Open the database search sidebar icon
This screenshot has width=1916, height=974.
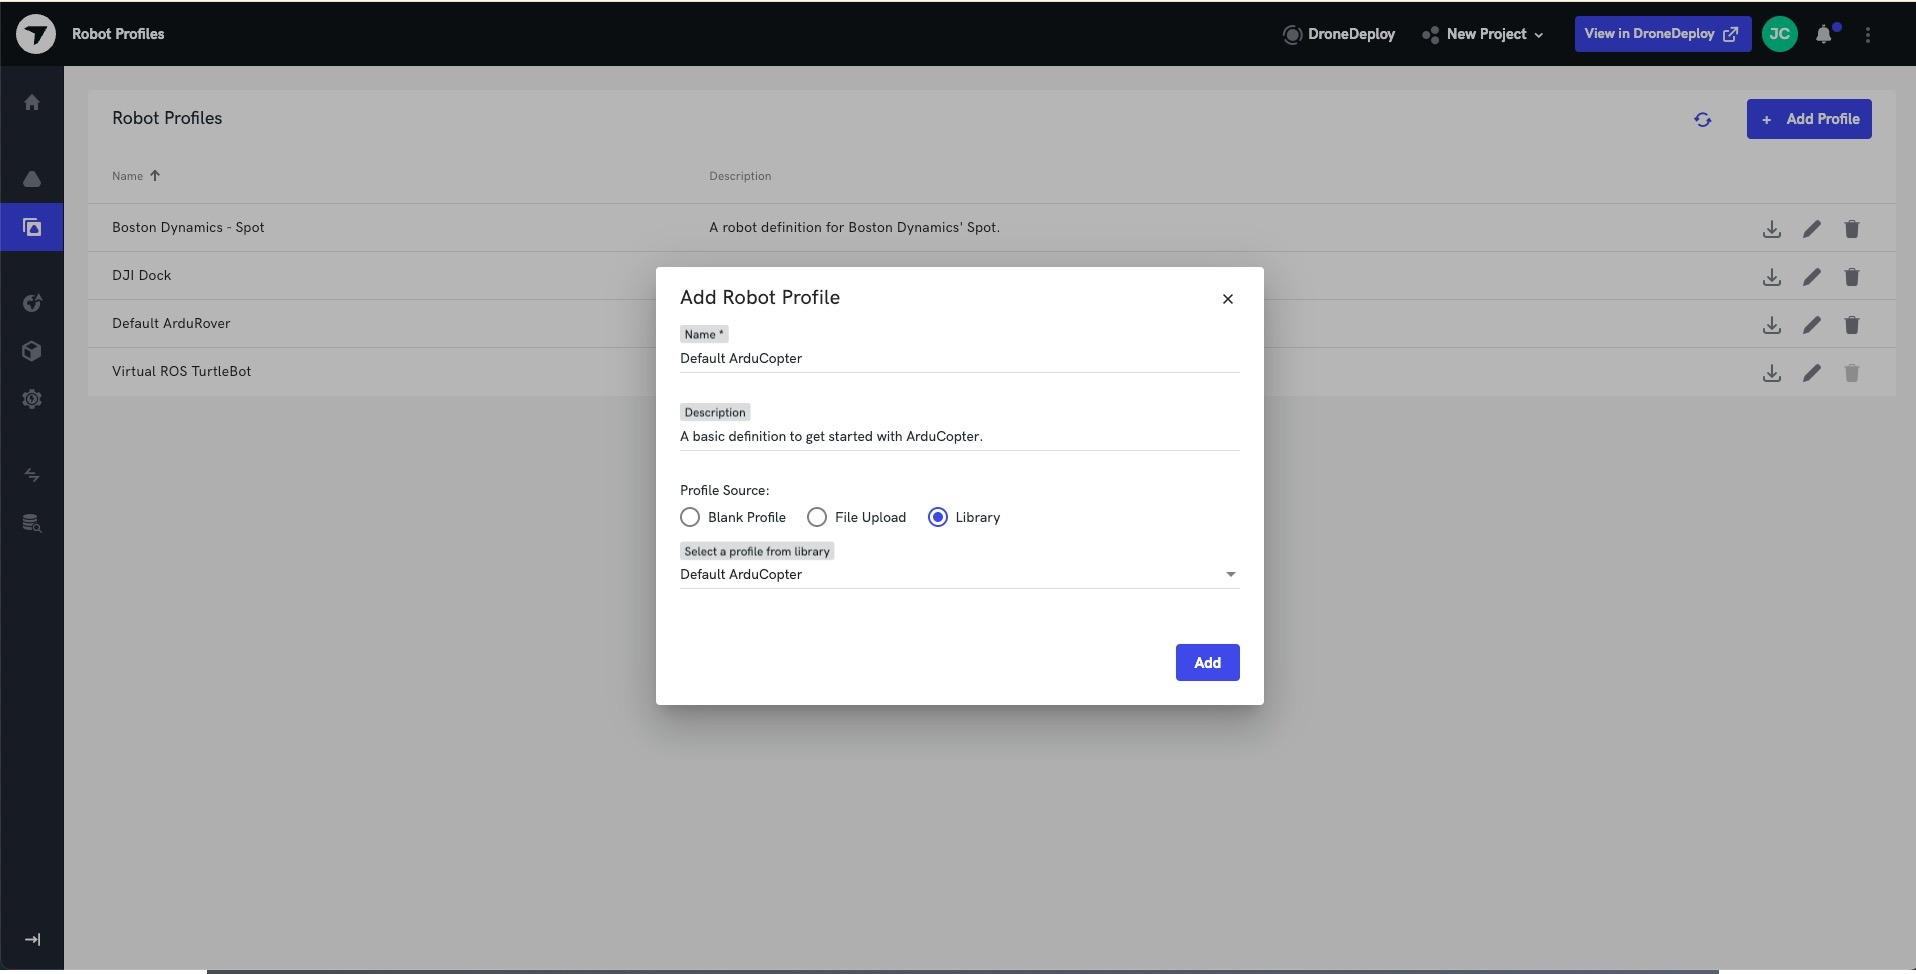tap(32, 523)
